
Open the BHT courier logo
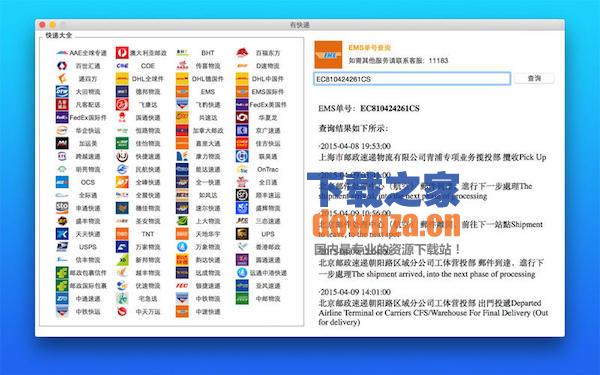tap(182, 53)
